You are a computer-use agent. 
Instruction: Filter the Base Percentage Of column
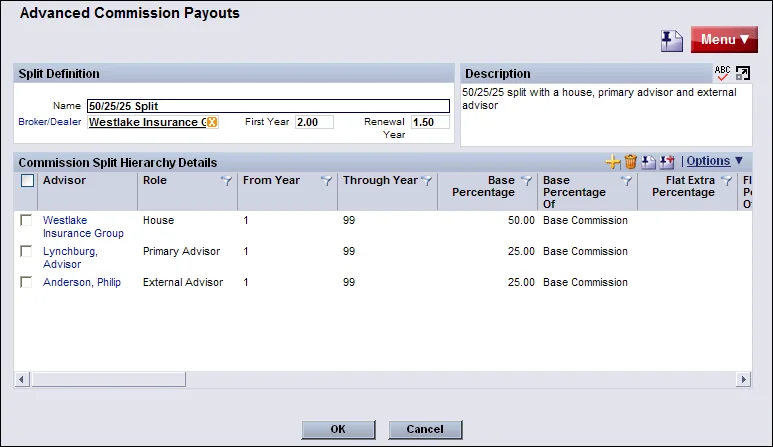point(626,181)
